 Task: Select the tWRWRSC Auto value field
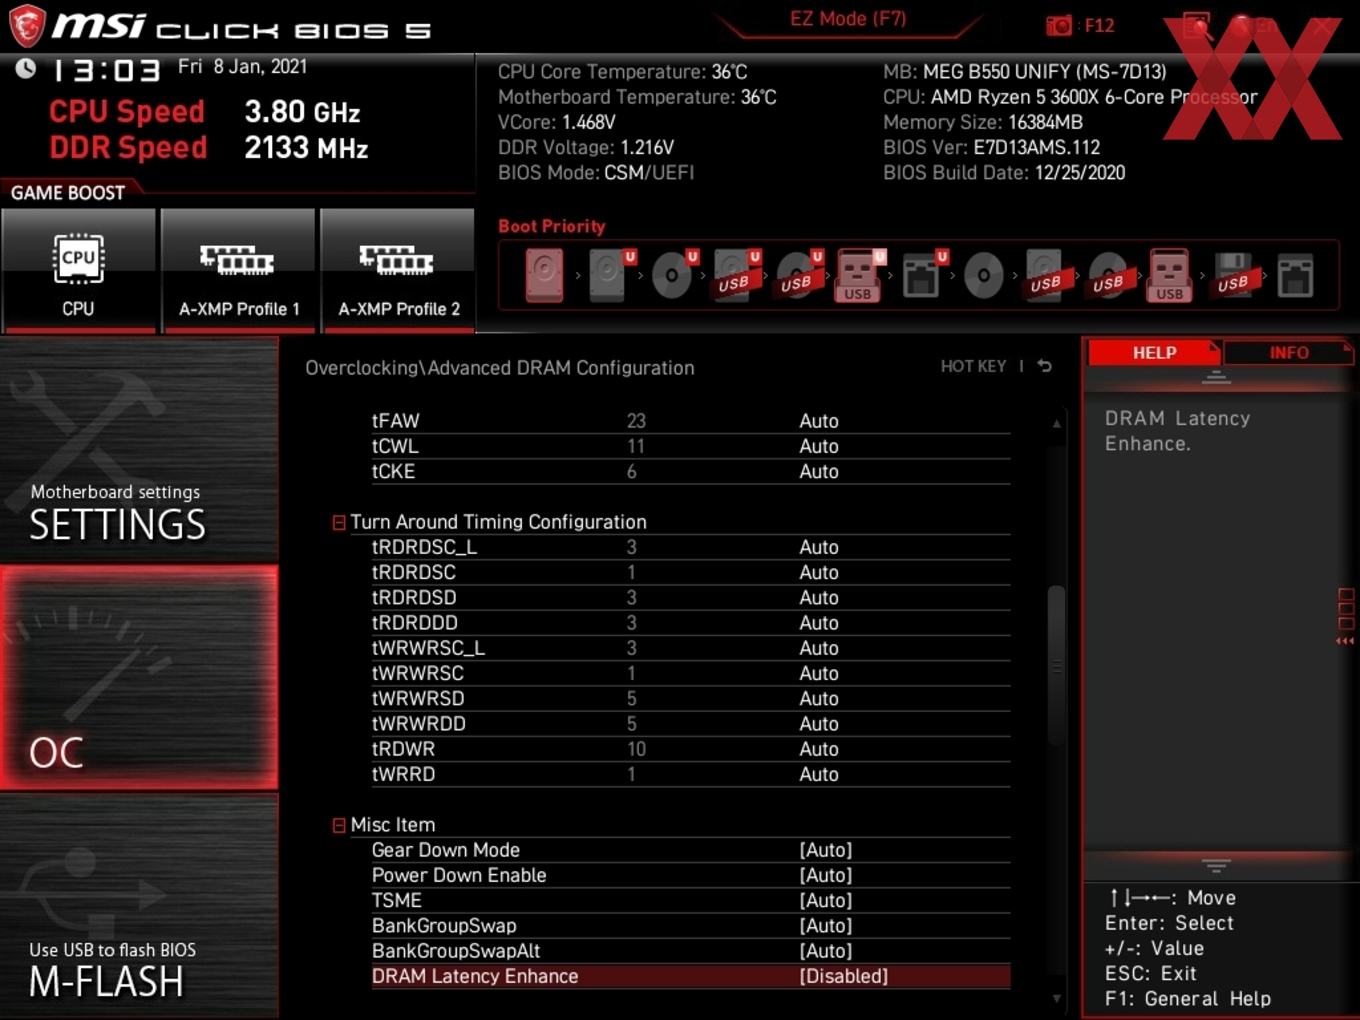click(x=819, y=673)
